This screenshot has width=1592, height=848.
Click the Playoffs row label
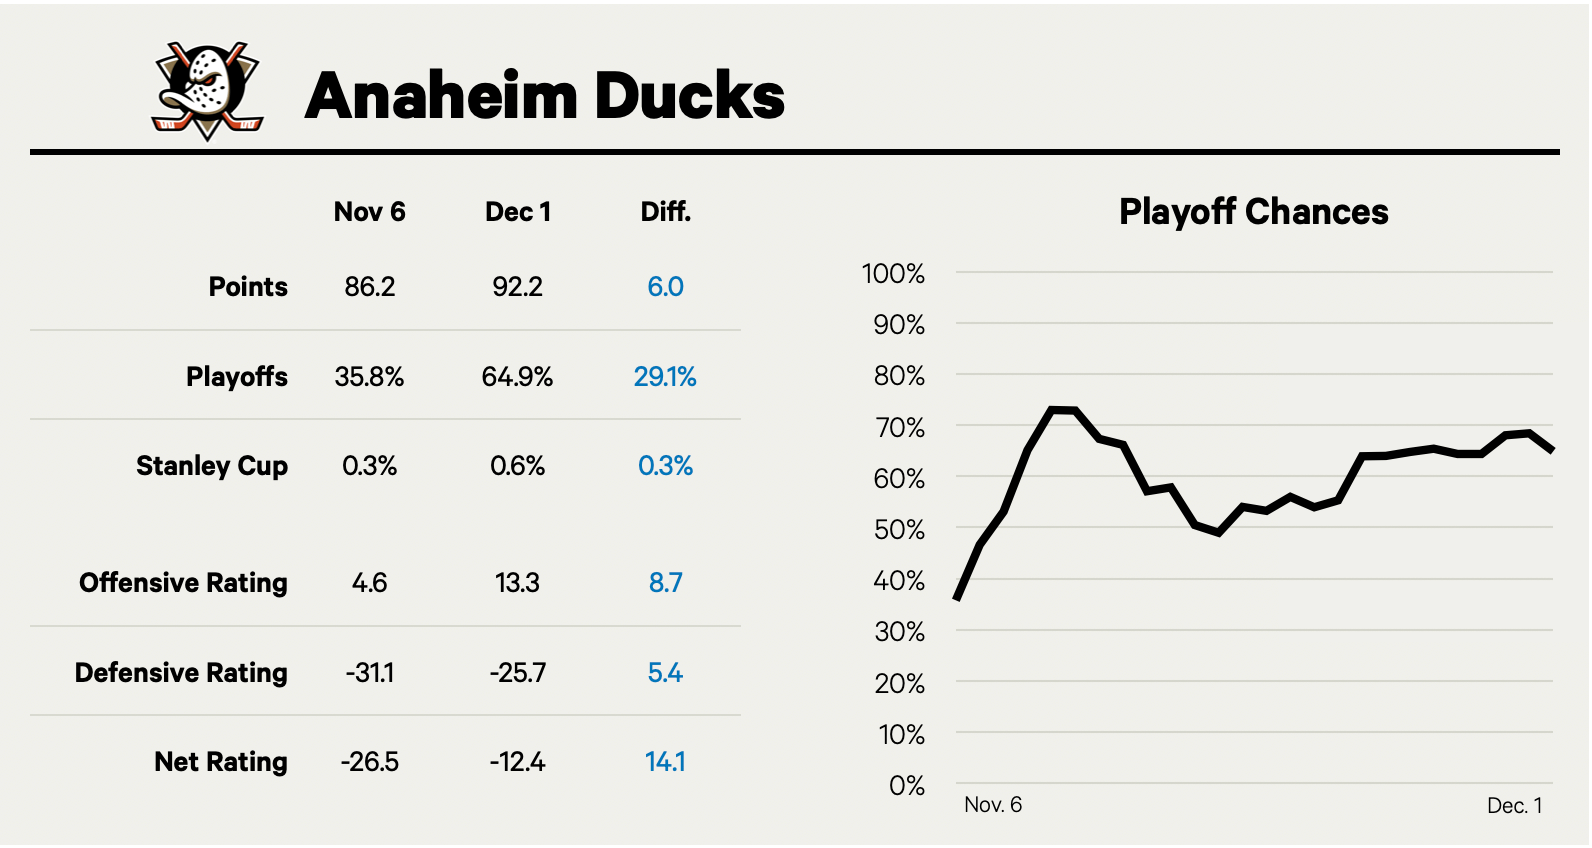coord(237,377)
